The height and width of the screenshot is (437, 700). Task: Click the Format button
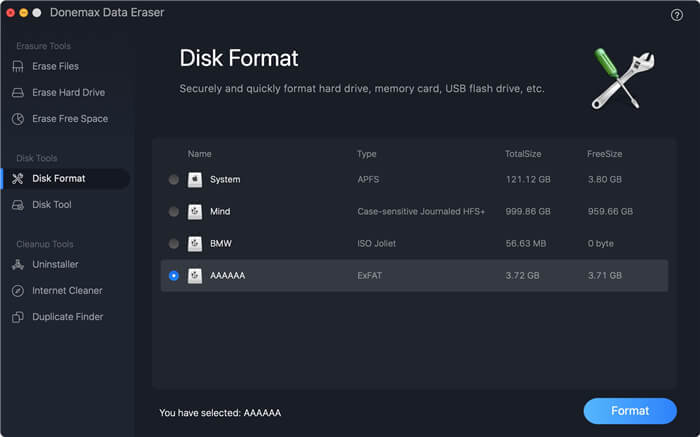(x=630, y=411)
